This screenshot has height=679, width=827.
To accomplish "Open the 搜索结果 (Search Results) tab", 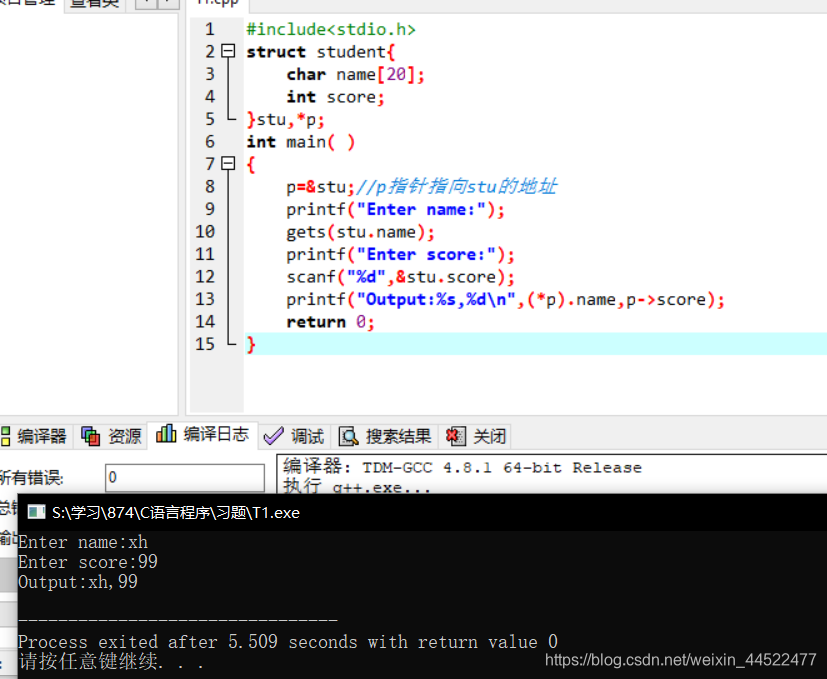I will click(385, 436).
